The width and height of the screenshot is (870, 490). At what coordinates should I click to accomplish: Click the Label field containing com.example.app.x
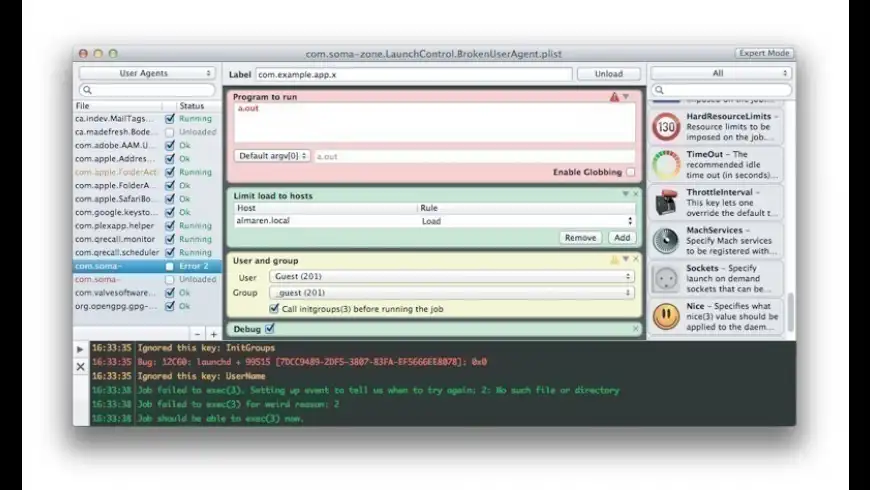tap(414, 74)
